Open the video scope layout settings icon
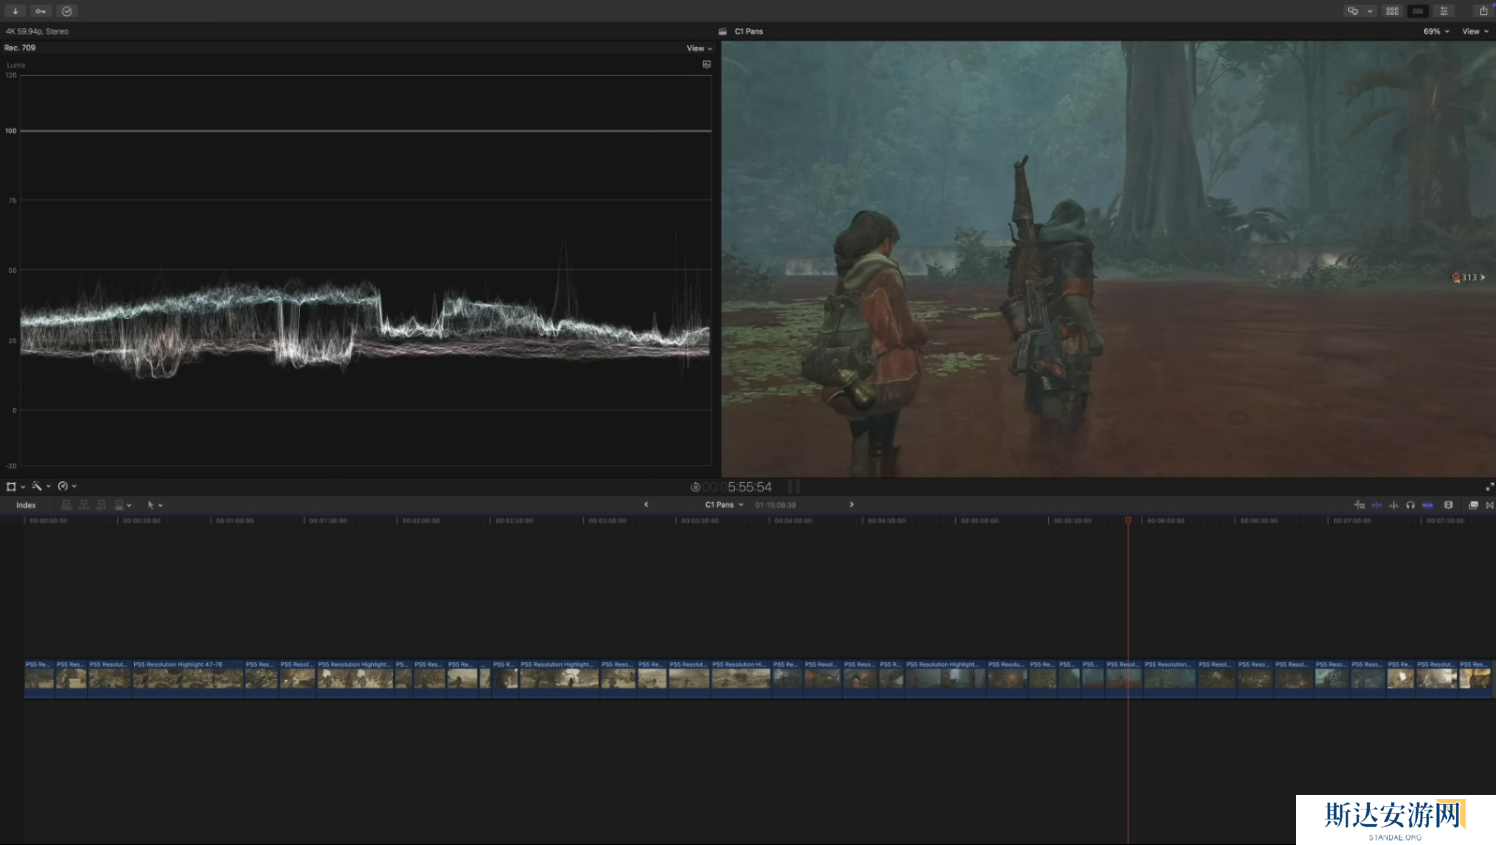This screenshot has width=1496, height=845. pyautogui.click(x=706, y=64)
